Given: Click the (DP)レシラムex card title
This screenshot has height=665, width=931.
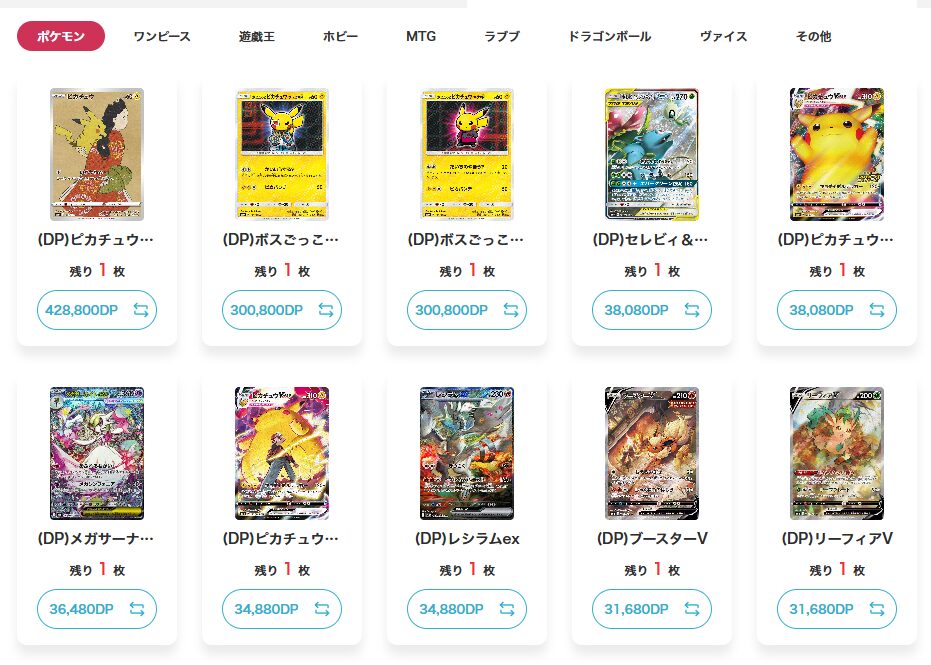Looking at the screenshot, I should point(467,539).
